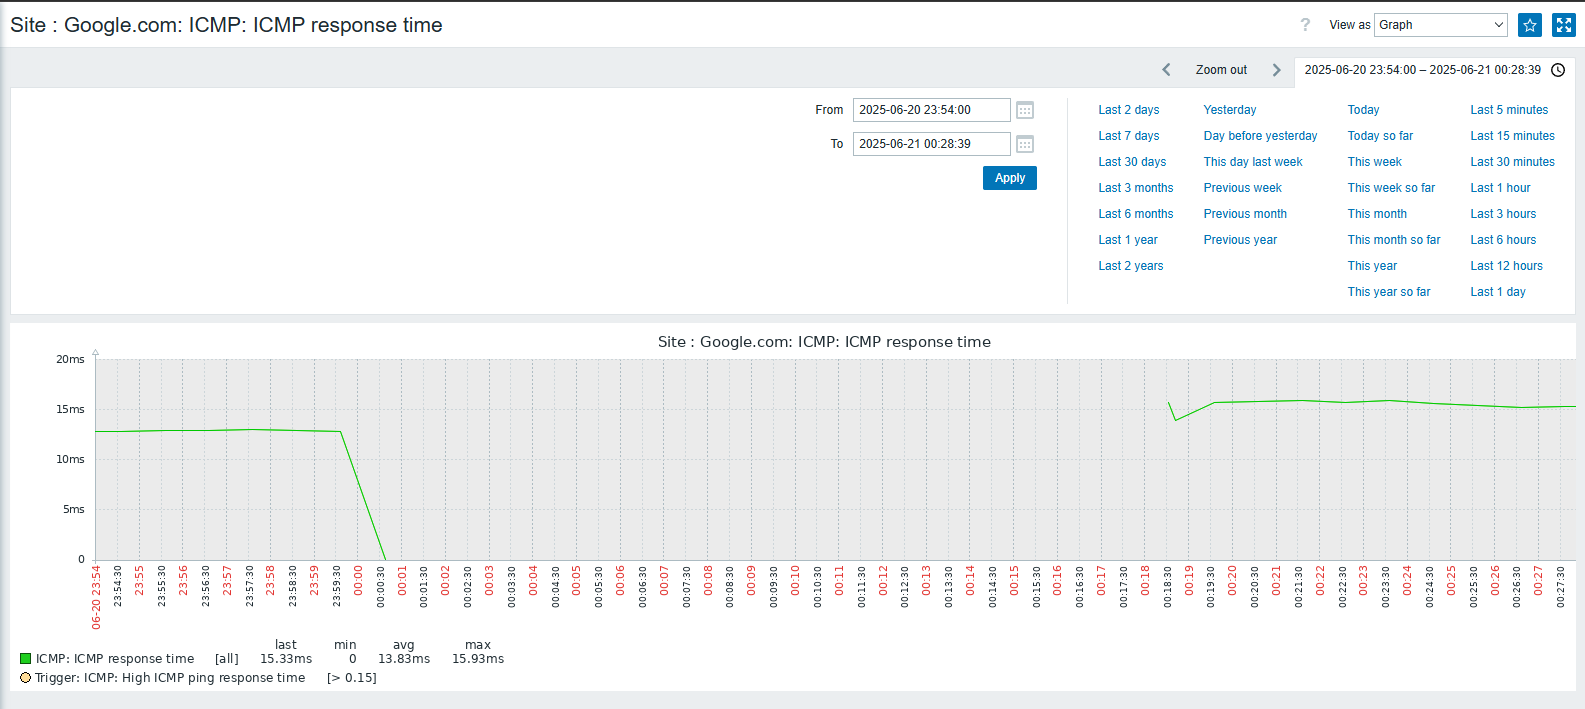Click the '[all]' text in the legend
The image size is (1585, 709).
pyautogui.click(x=227, y=659)
